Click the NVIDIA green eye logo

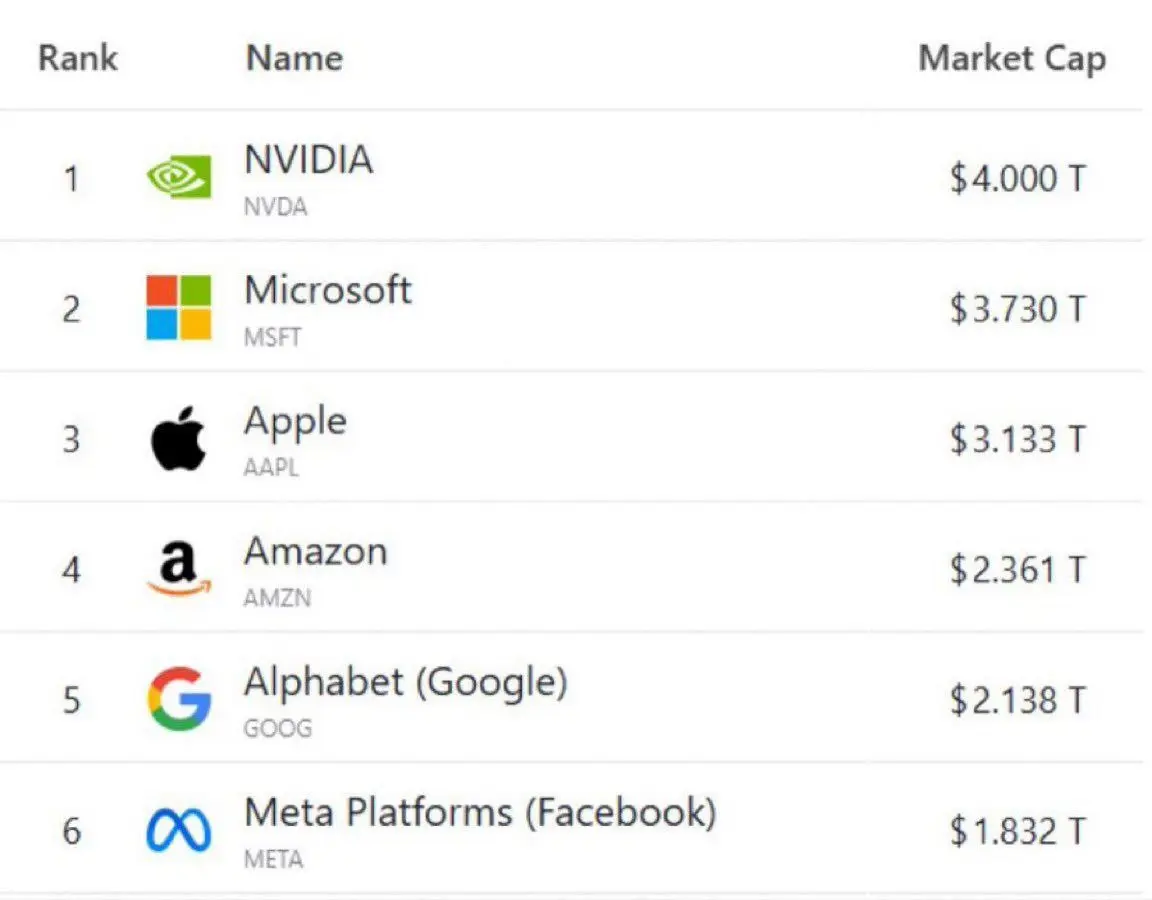click(x=179, y=176)
